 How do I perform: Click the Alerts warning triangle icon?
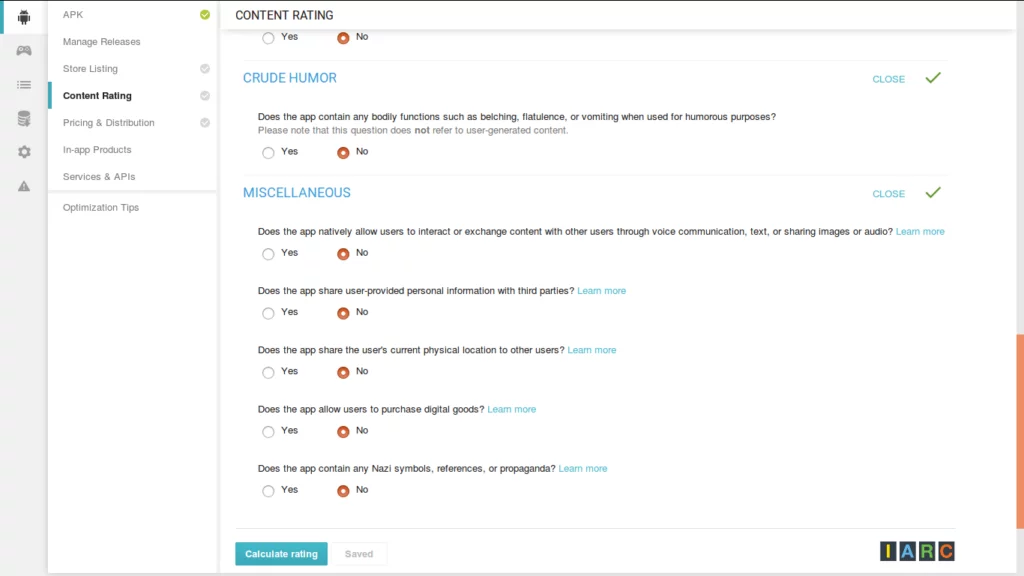[x=22, y=184]
